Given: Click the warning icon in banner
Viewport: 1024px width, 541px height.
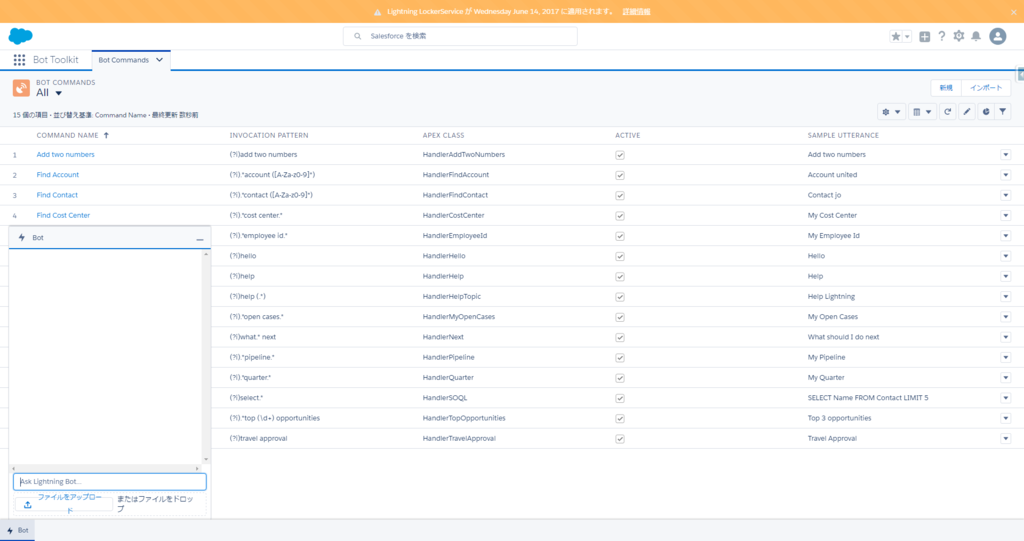Looking at the screenshot, I should [x=377, y=12].
